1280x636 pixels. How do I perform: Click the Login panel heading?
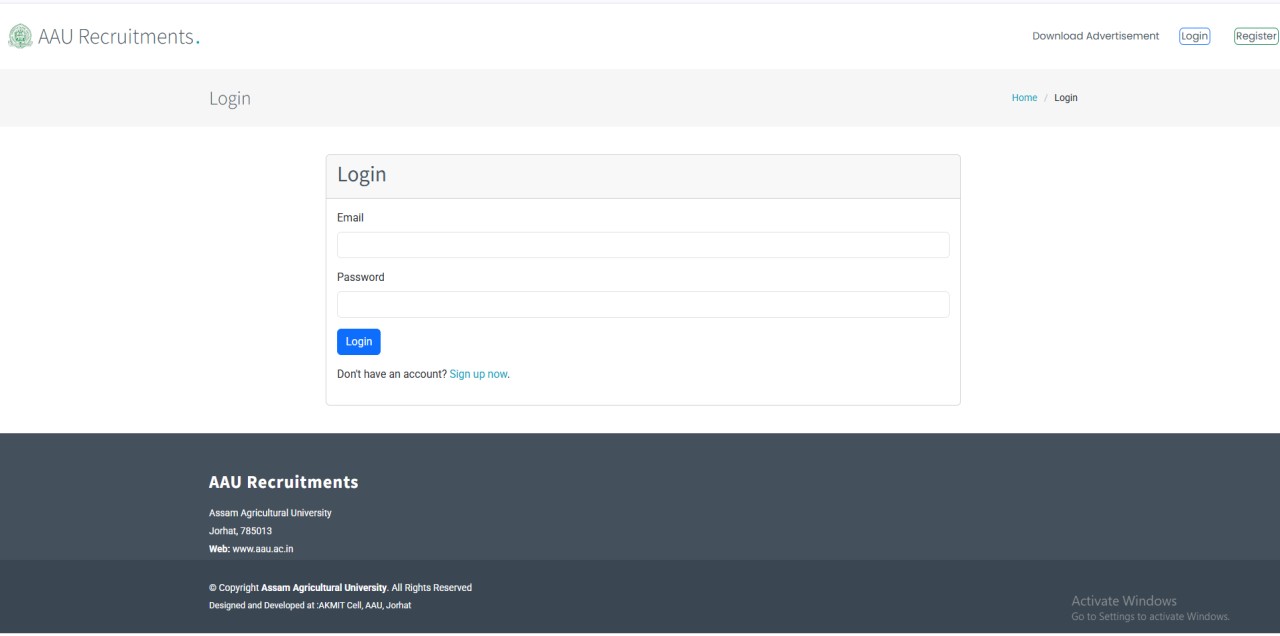(362, 174)
